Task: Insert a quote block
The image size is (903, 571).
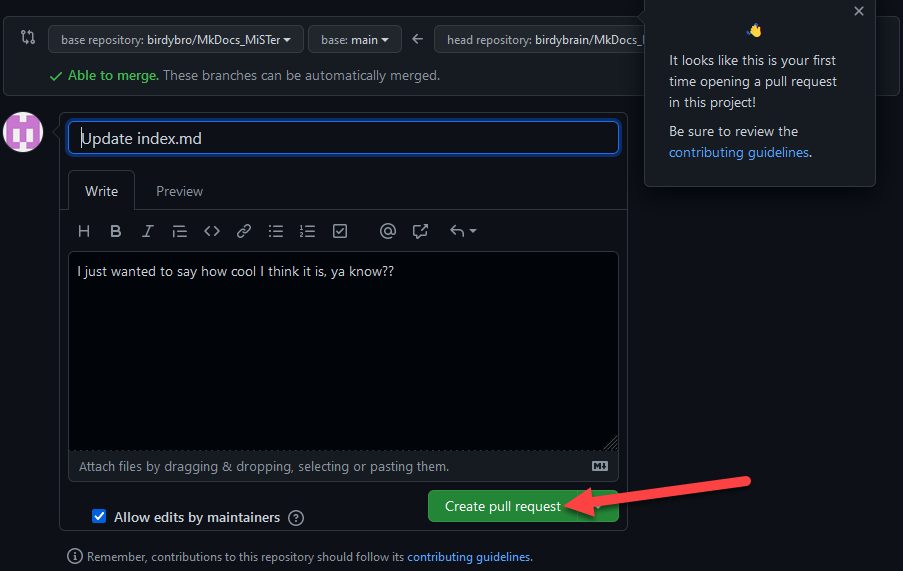Action: 180,231
